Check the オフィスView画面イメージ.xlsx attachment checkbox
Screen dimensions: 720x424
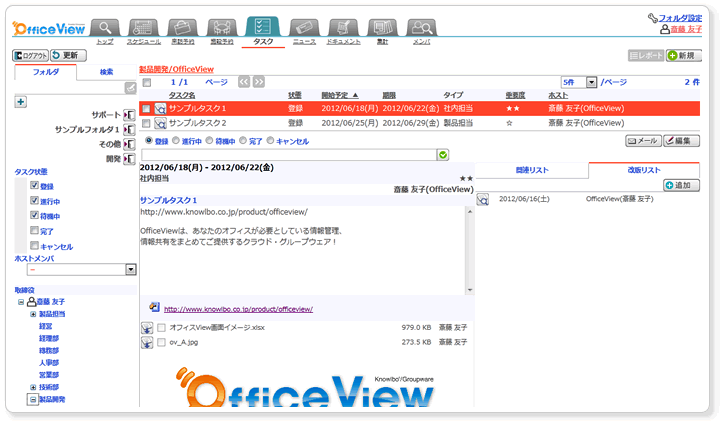161,328
